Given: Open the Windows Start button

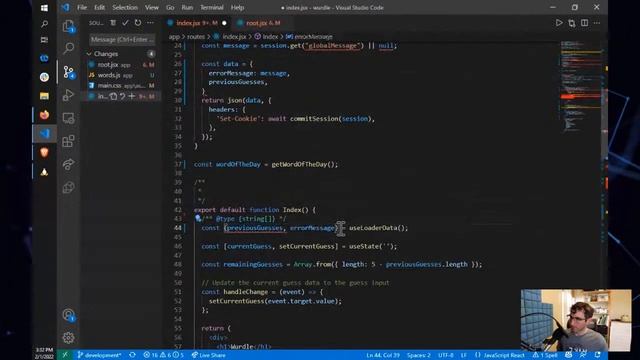Looking at the screenshot, I should [x=44, y=8].
